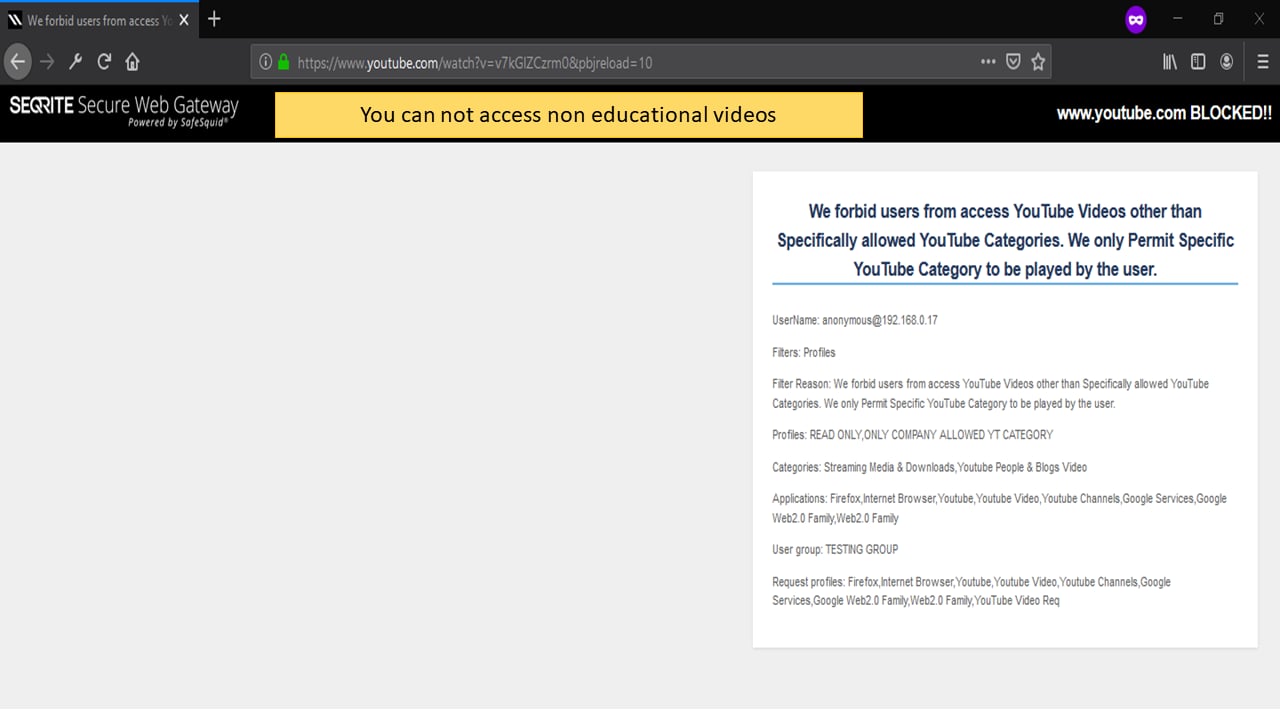Click the 'Categories: Streaming Media' line

(929, 467)
